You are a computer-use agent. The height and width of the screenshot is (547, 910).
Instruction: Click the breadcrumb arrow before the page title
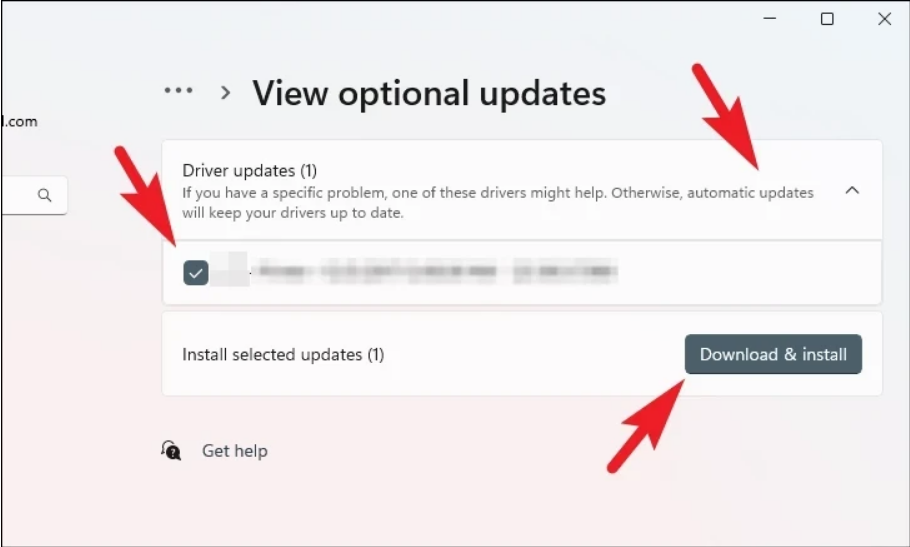tap(226, 92)
